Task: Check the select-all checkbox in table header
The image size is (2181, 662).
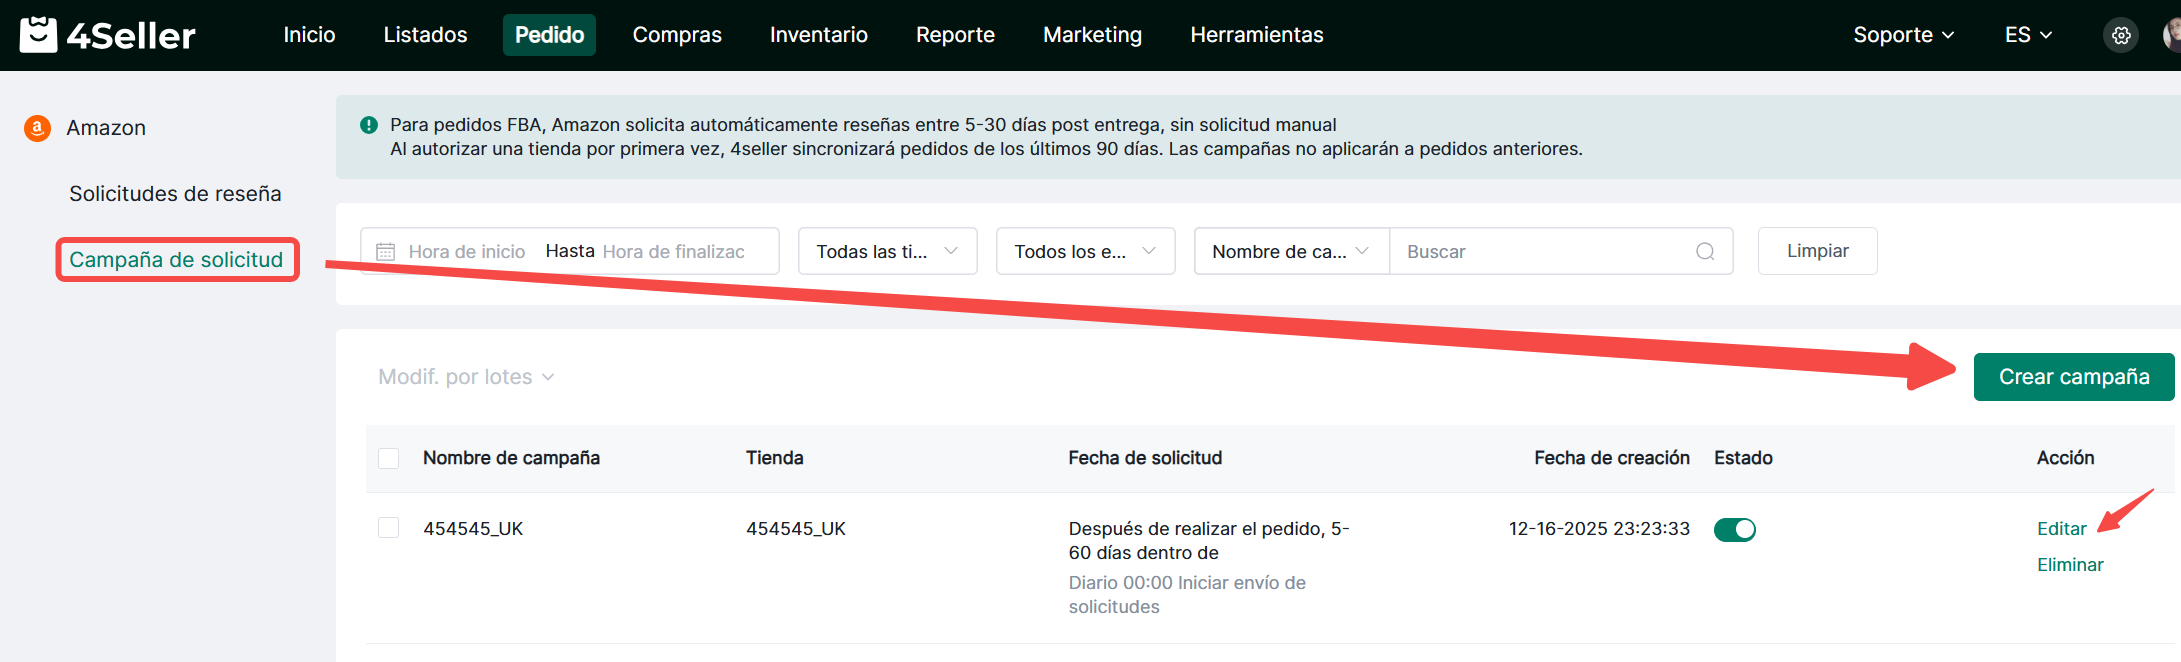Action: click(389, 458)
